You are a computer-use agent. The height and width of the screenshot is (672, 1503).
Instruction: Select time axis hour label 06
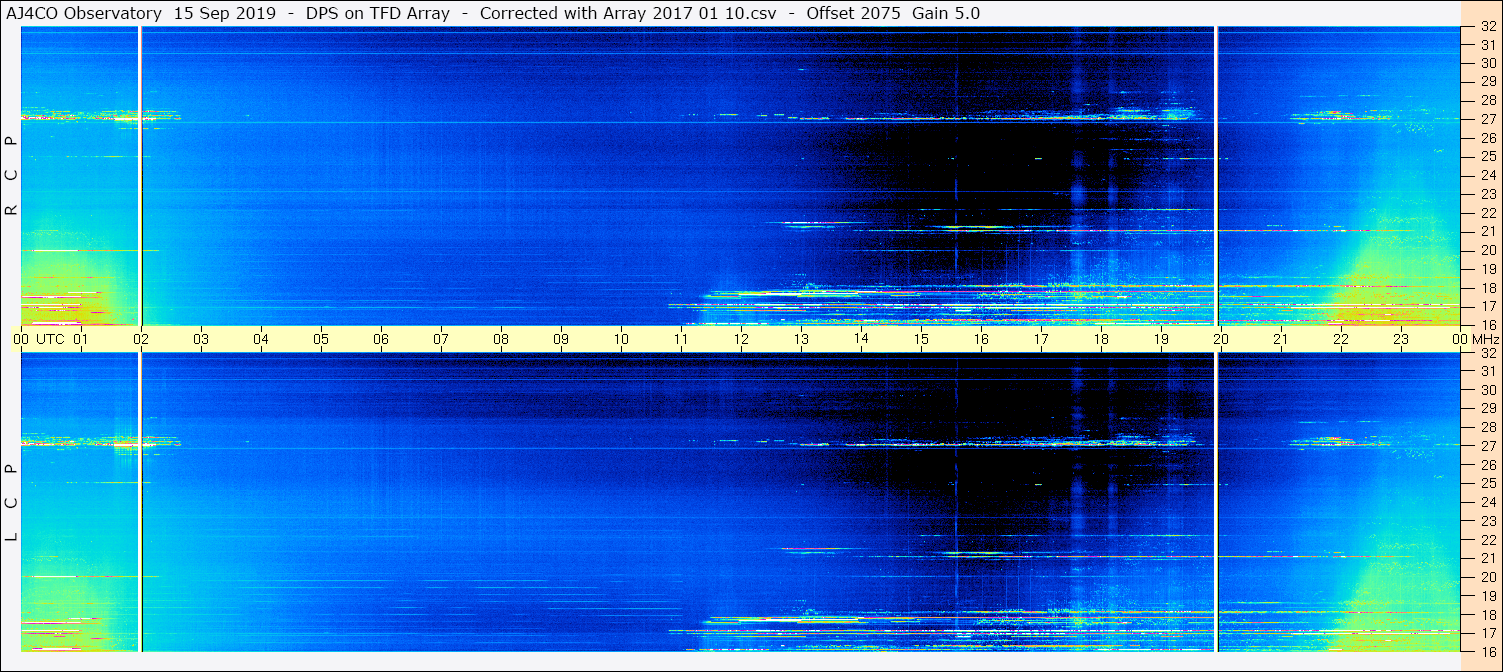tap(381, 339)
